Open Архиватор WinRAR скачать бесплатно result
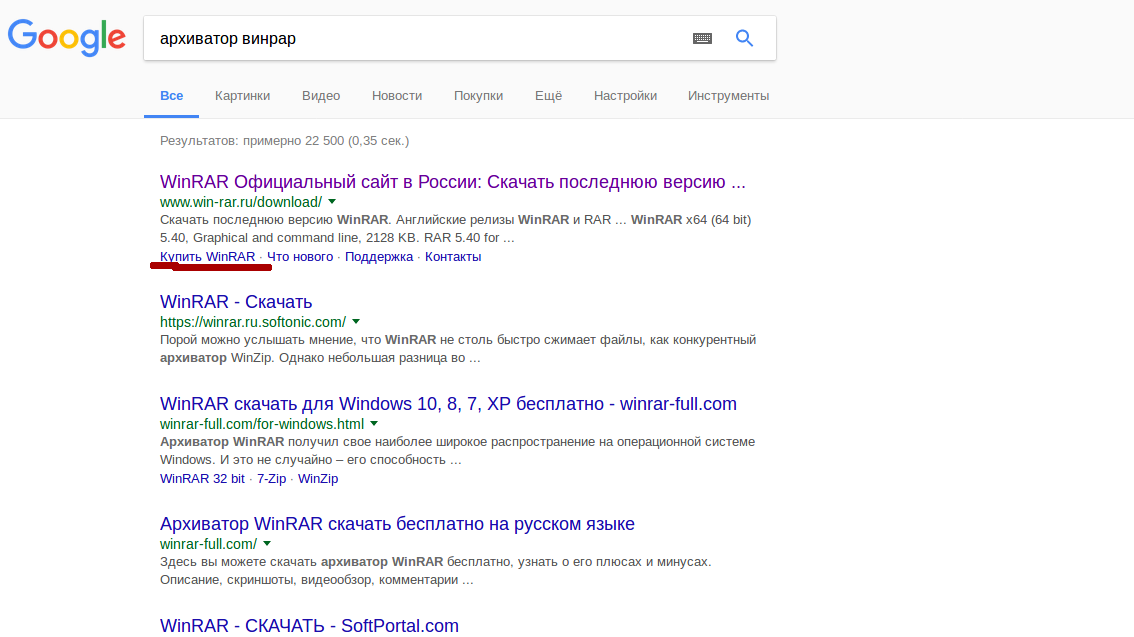This screenshot has width=1134, height=637. coord(397,523)
